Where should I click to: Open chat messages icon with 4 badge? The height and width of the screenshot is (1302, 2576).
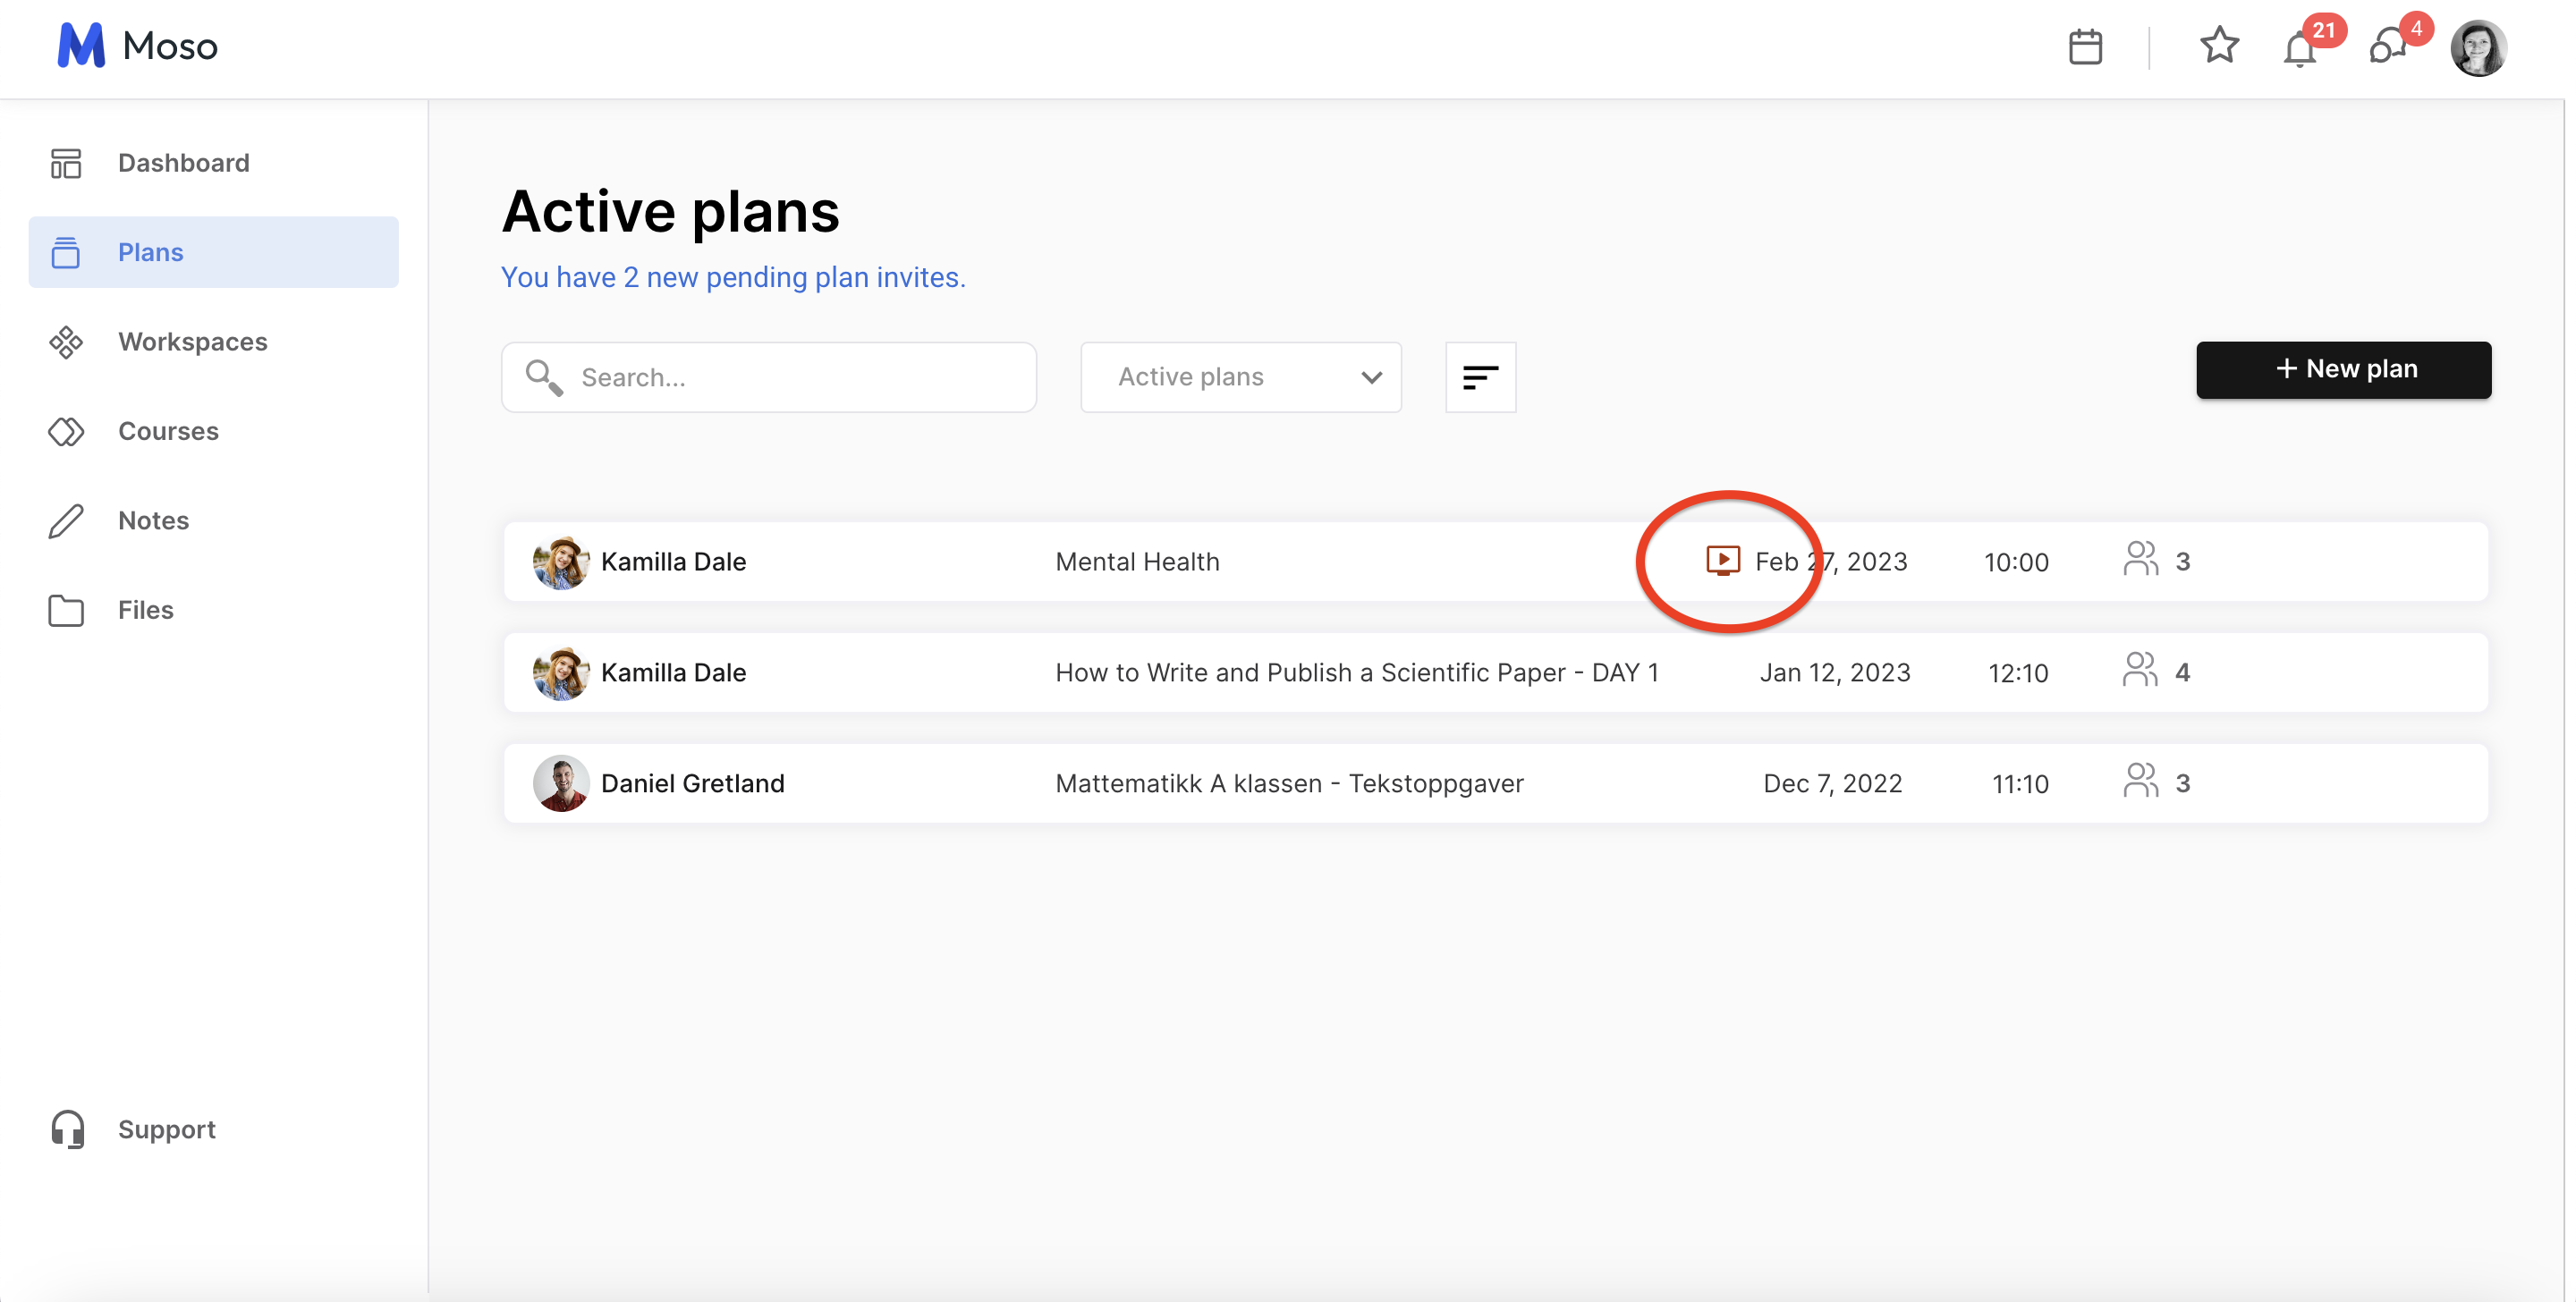pos(2388,47)
